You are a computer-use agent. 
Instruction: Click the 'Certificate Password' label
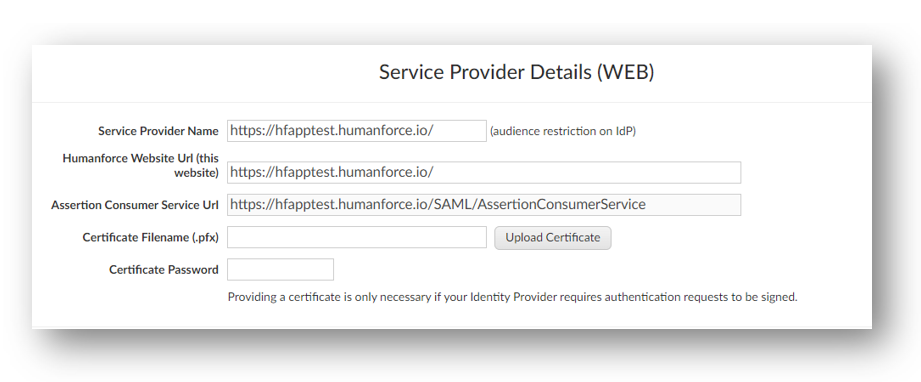(164, 270)
